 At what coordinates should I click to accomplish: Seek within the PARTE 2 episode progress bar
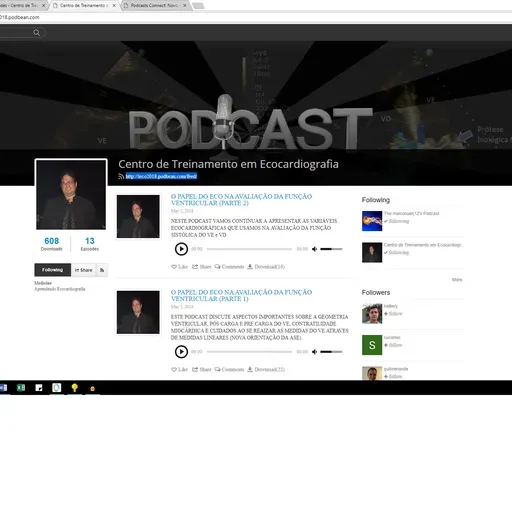click(x=249, y=249)
